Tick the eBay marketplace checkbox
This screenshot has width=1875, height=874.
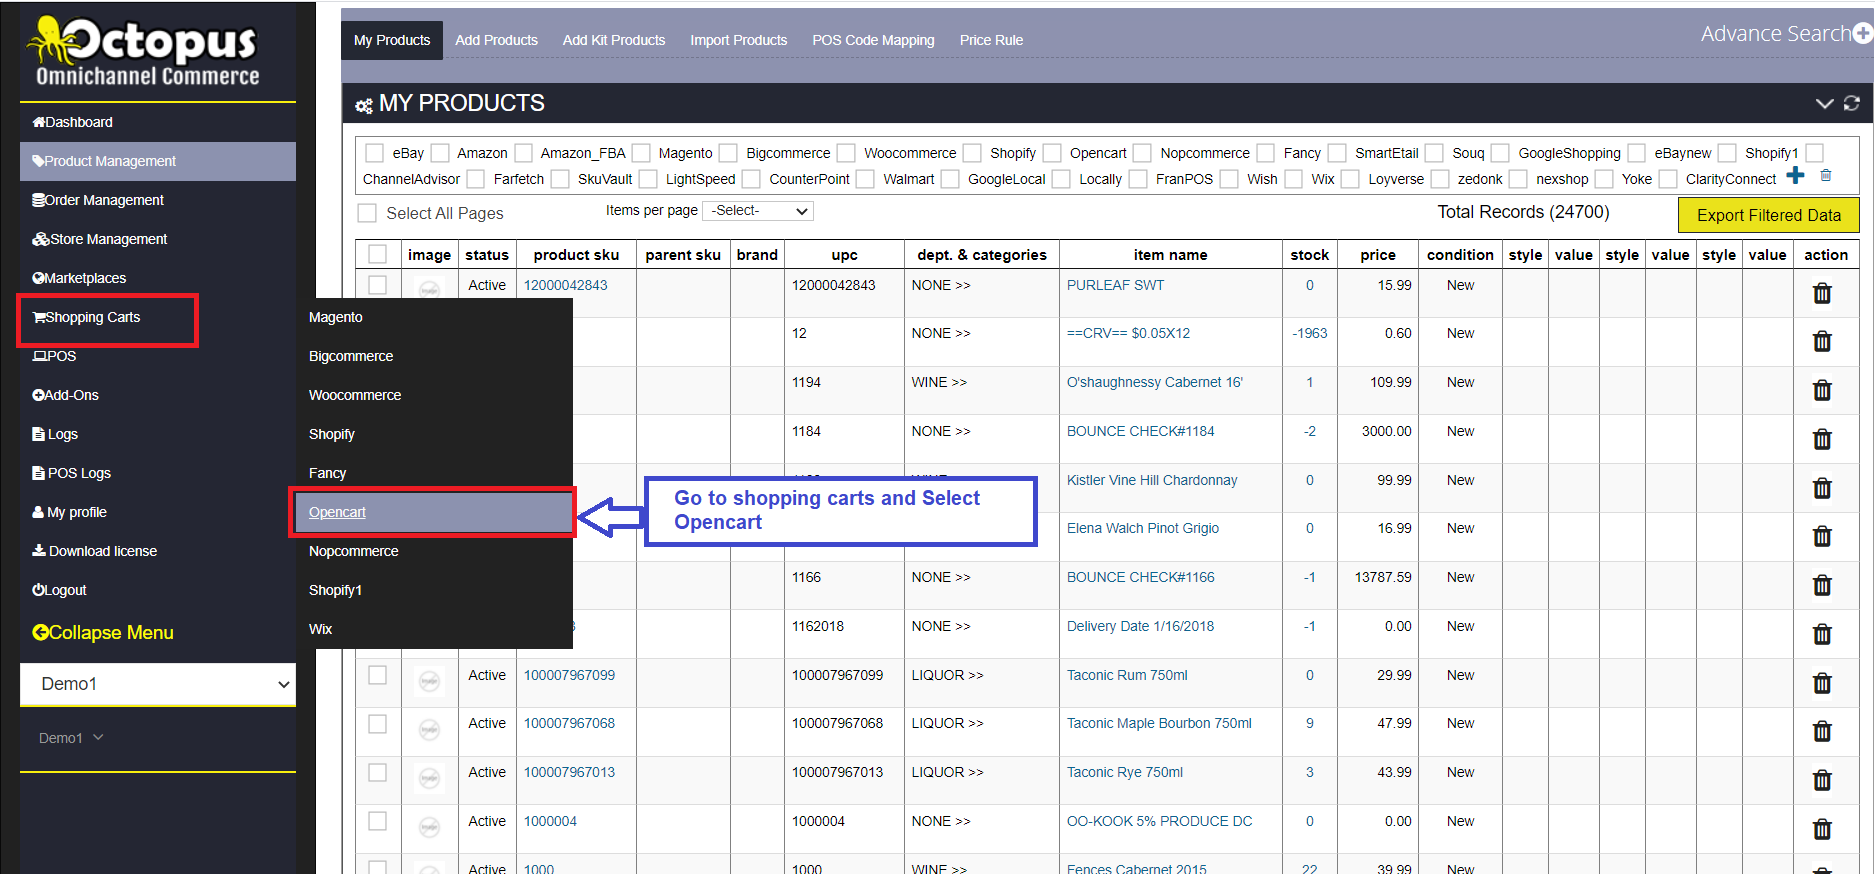coord(375,153)
